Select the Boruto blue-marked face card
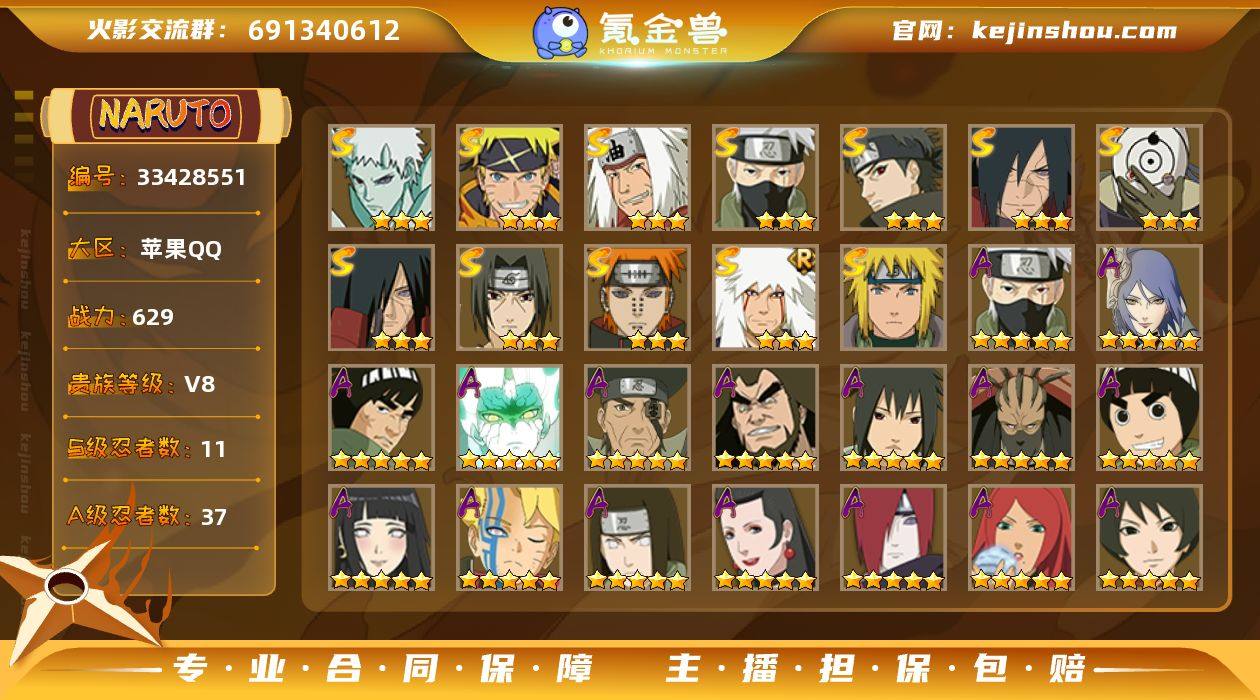The image size is (1260, 700). 510,538
